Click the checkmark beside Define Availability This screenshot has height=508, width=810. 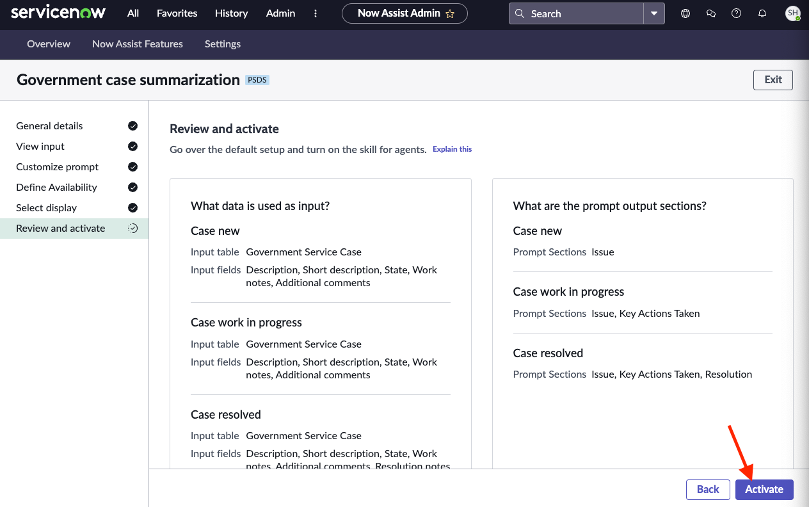click(x=133, y=187)
